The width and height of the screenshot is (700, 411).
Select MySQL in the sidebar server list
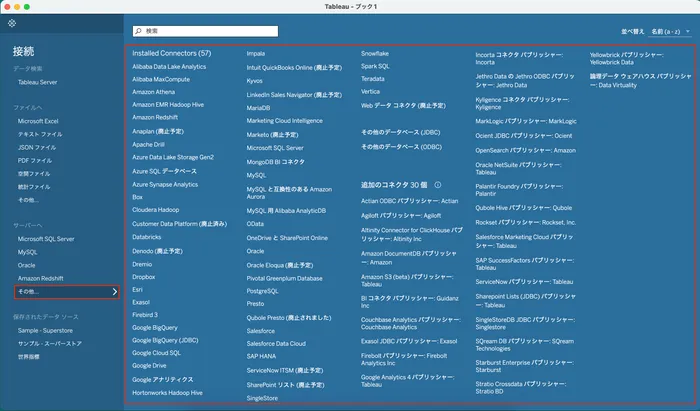pos(27,252)
